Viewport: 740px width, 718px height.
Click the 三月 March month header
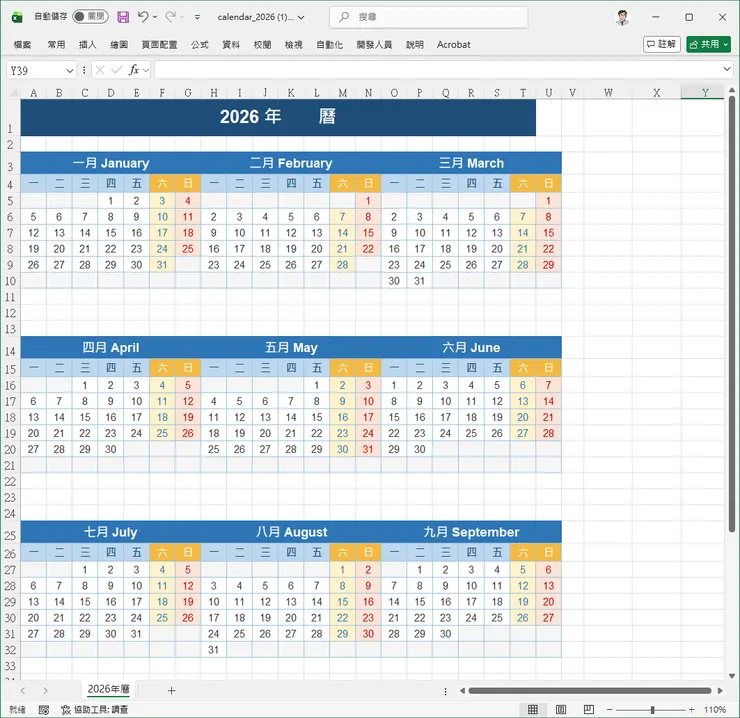471,163
